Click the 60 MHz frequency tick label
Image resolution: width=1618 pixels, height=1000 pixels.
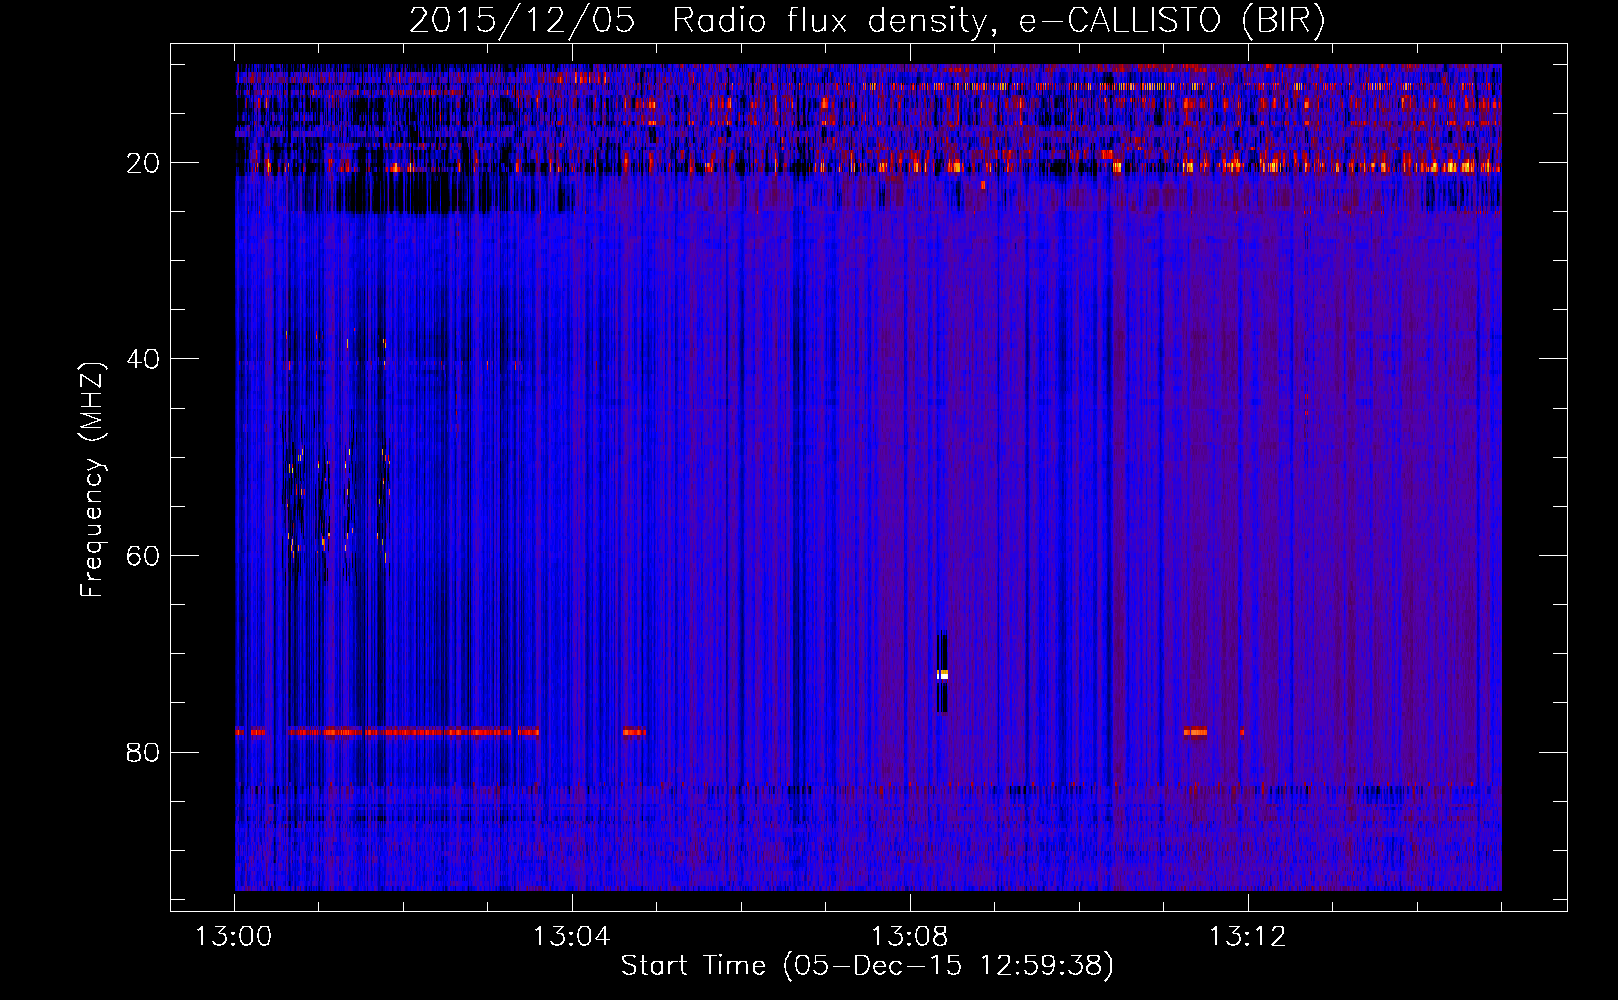tap(144, 556)
